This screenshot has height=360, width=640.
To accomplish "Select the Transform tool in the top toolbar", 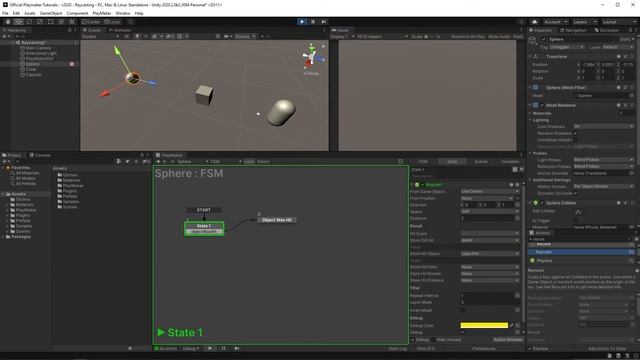I will 61,22.
